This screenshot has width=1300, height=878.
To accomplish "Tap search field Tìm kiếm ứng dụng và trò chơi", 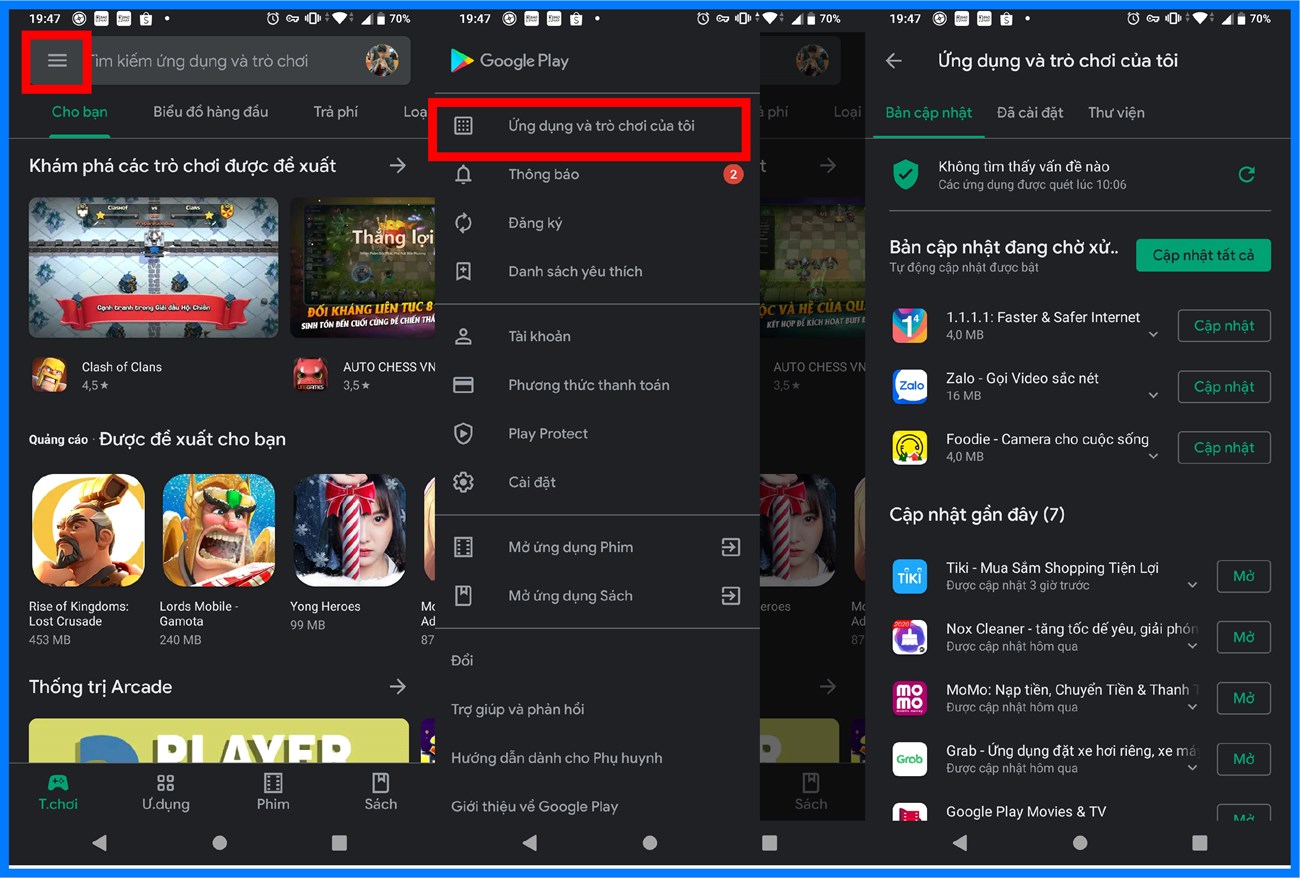I will click(x=220, y=61).
